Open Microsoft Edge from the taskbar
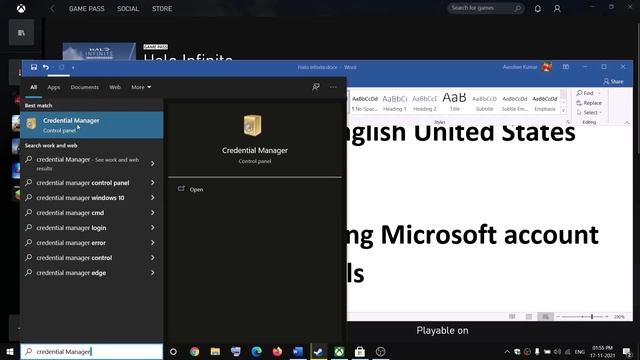 tap(256, 351)
